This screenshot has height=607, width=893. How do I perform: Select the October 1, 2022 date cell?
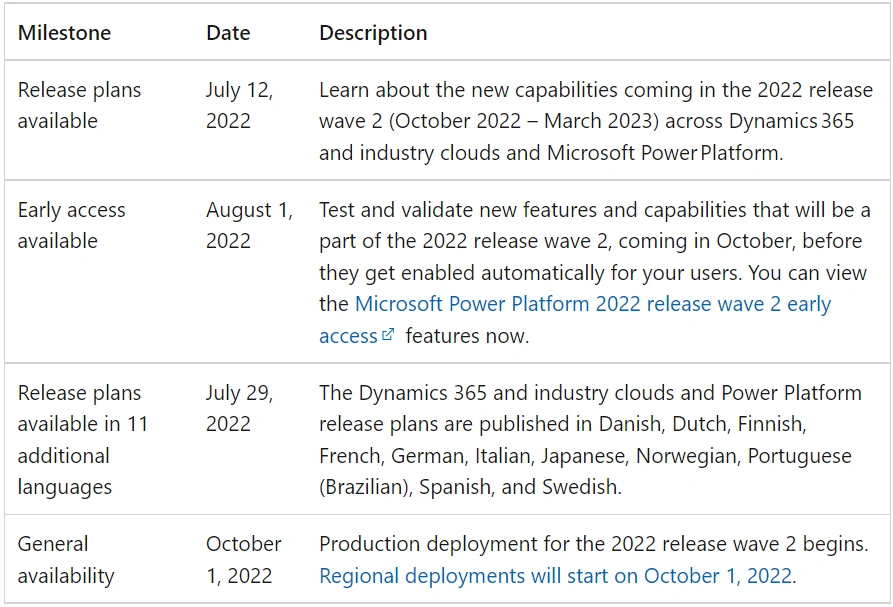[244, 560]
